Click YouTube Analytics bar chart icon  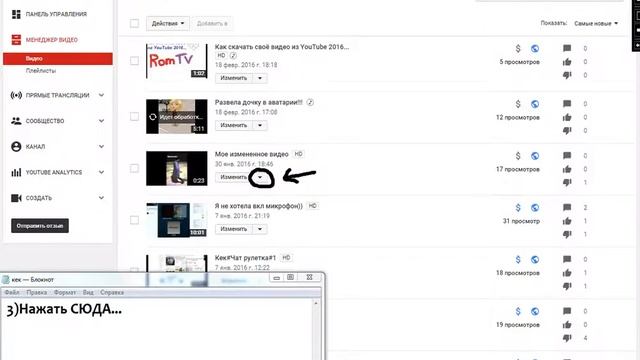(x=16, y=172)
